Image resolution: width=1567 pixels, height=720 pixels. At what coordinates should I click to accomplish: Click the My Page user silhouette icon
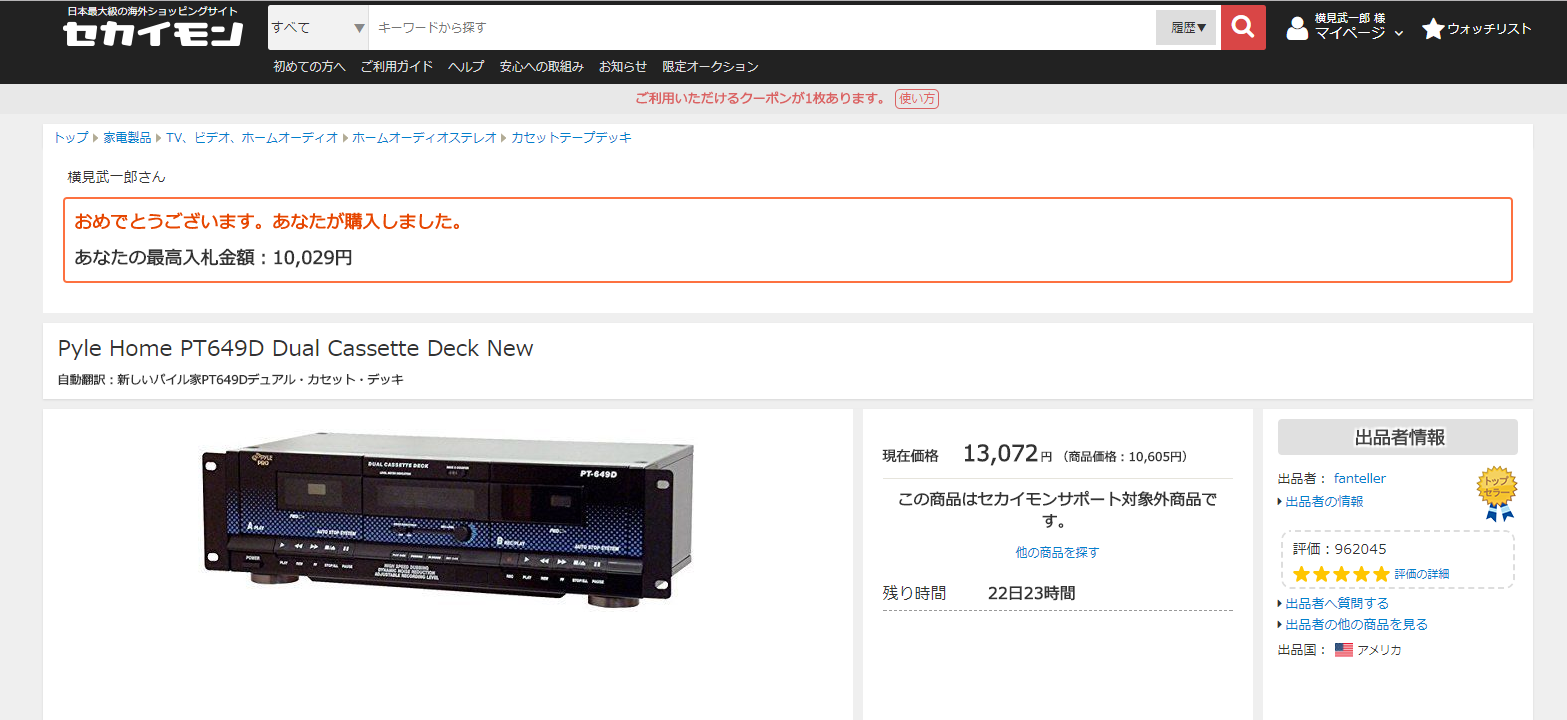1297,28
